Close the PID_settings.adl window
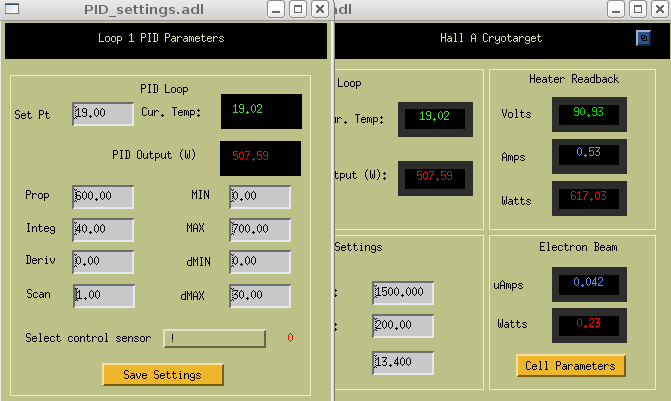This screenshot has width=671, height=401. tap(320, 9)
